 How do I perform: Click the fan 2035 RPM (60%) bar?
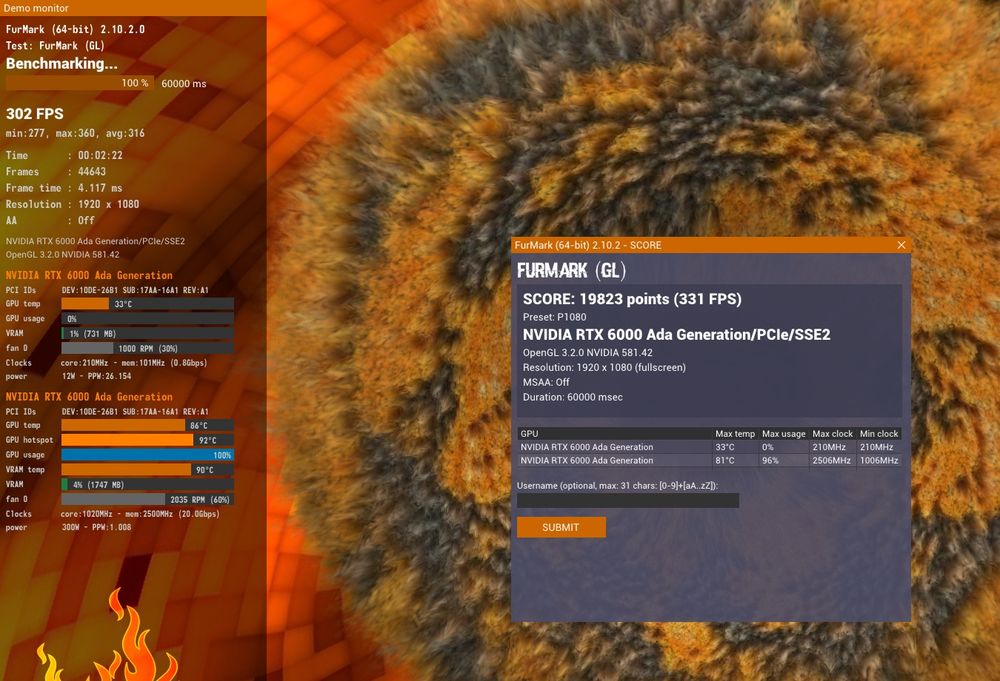147,499
